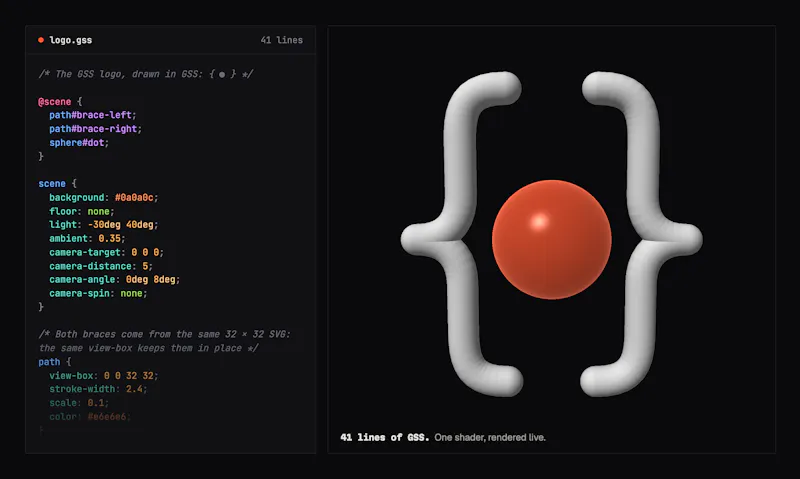
Task: Click the 'scale: 0.1;' line
Action: tap(79, 402)
